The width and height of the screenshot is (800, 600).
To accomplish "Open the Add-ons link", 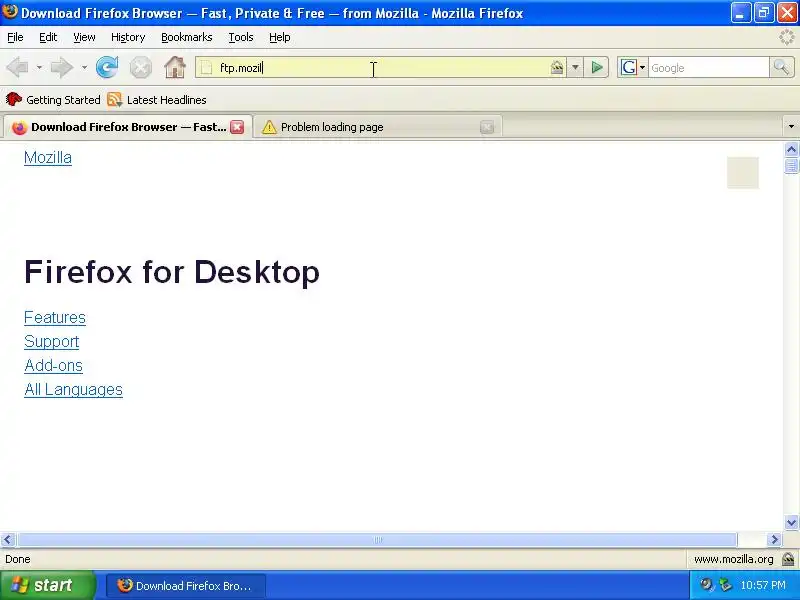I will (53, 365).
